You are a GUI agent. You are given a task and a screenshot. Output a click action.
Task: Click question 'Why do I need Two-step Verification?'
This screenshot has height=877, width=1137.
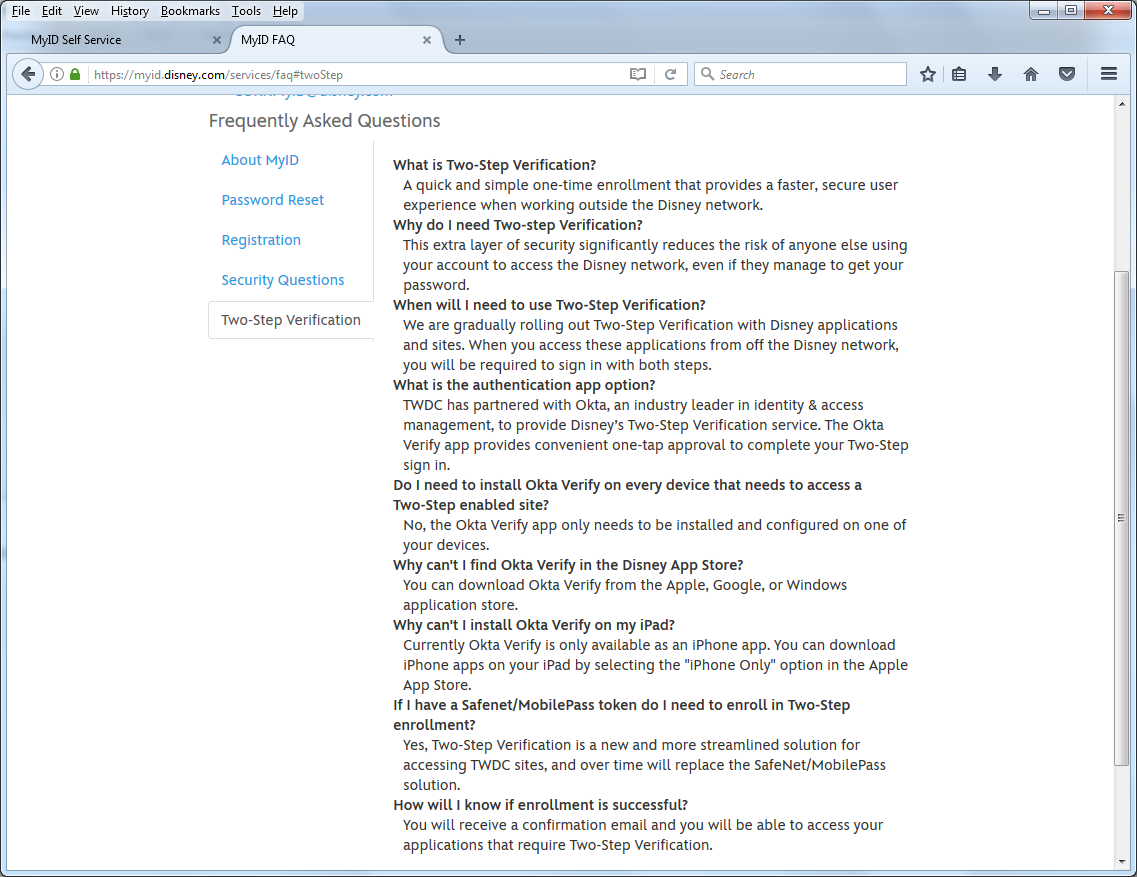click(518, 226)
